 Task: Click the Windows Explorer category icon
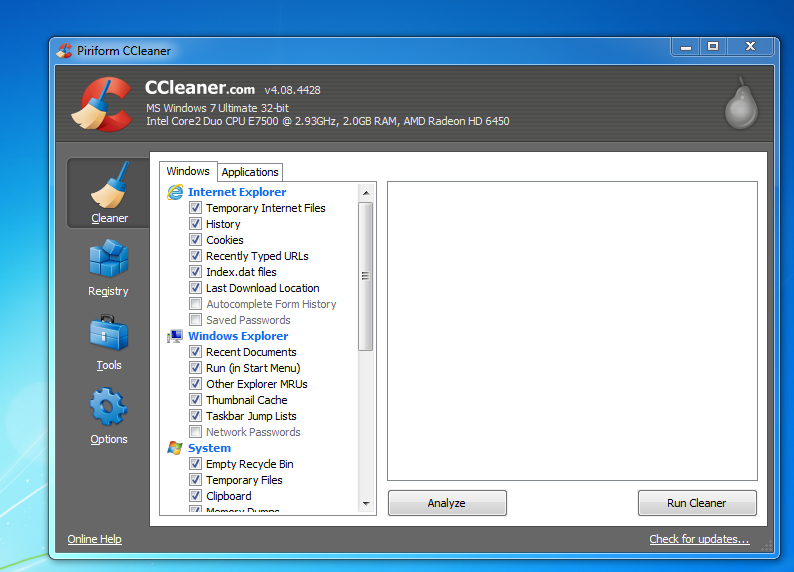(175, 336)
